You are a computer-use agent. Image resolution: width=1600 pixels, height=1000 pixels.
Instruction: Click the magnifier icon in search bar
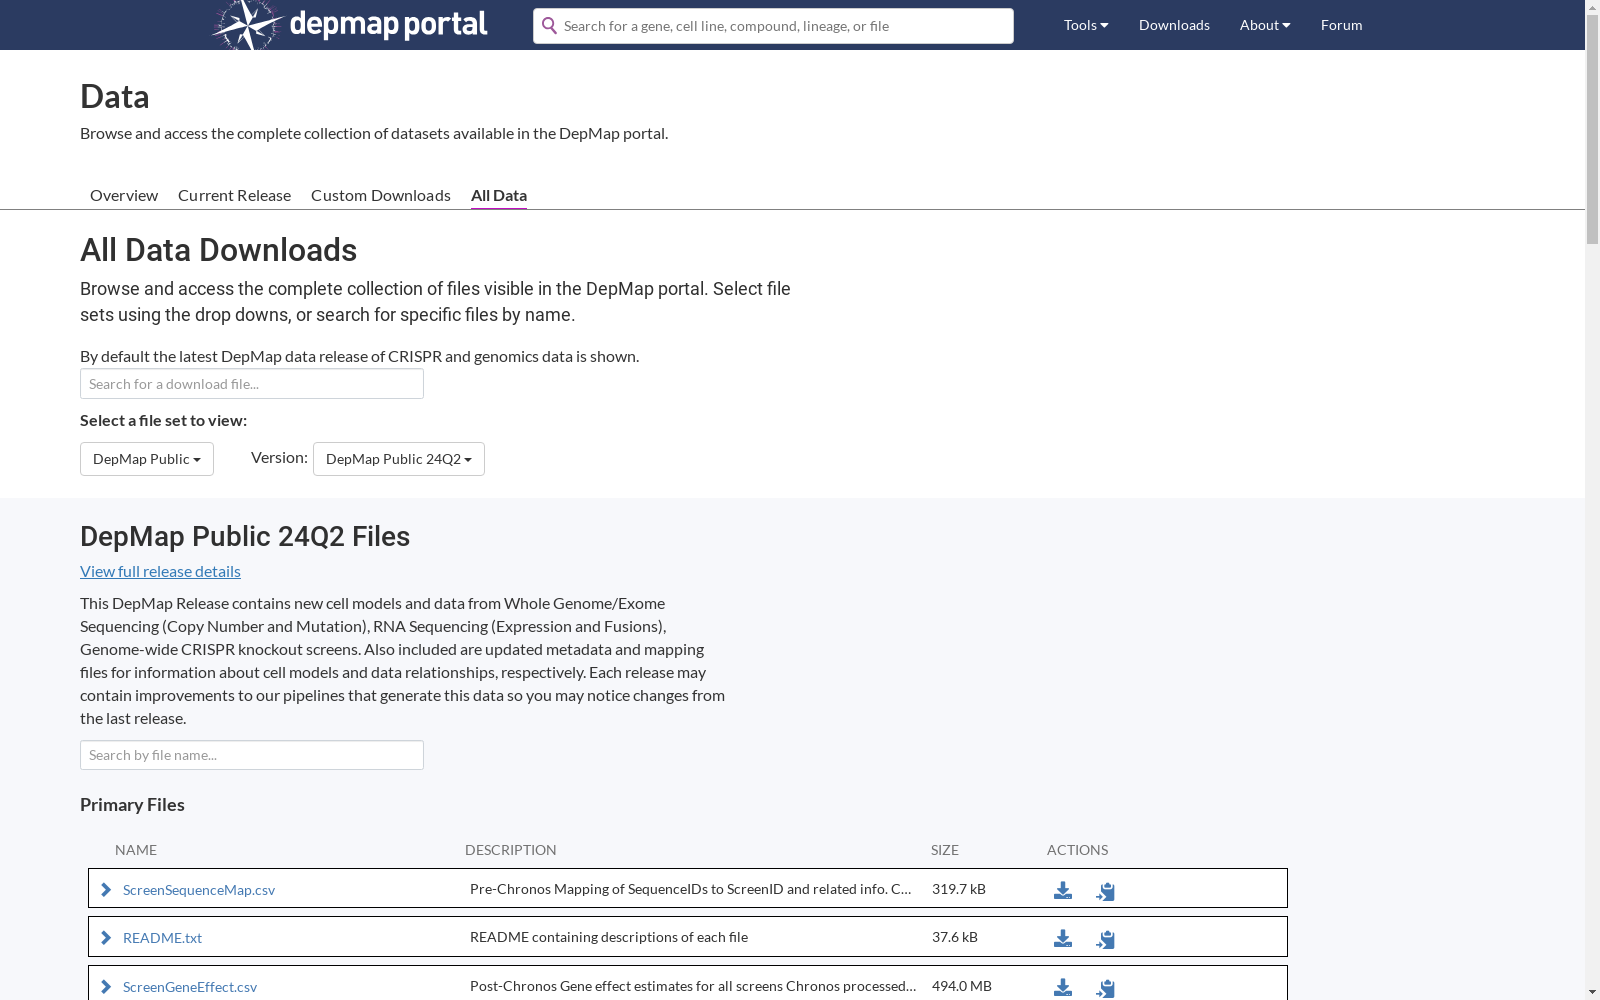pyautogui.click(x=550, y=26)
